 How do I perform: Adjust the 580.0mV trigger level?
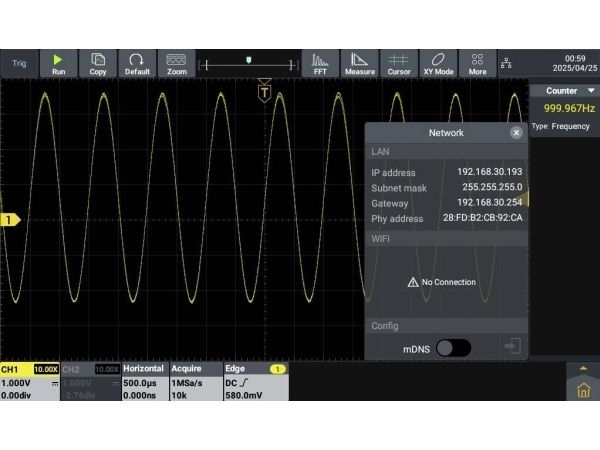[244, 395]
